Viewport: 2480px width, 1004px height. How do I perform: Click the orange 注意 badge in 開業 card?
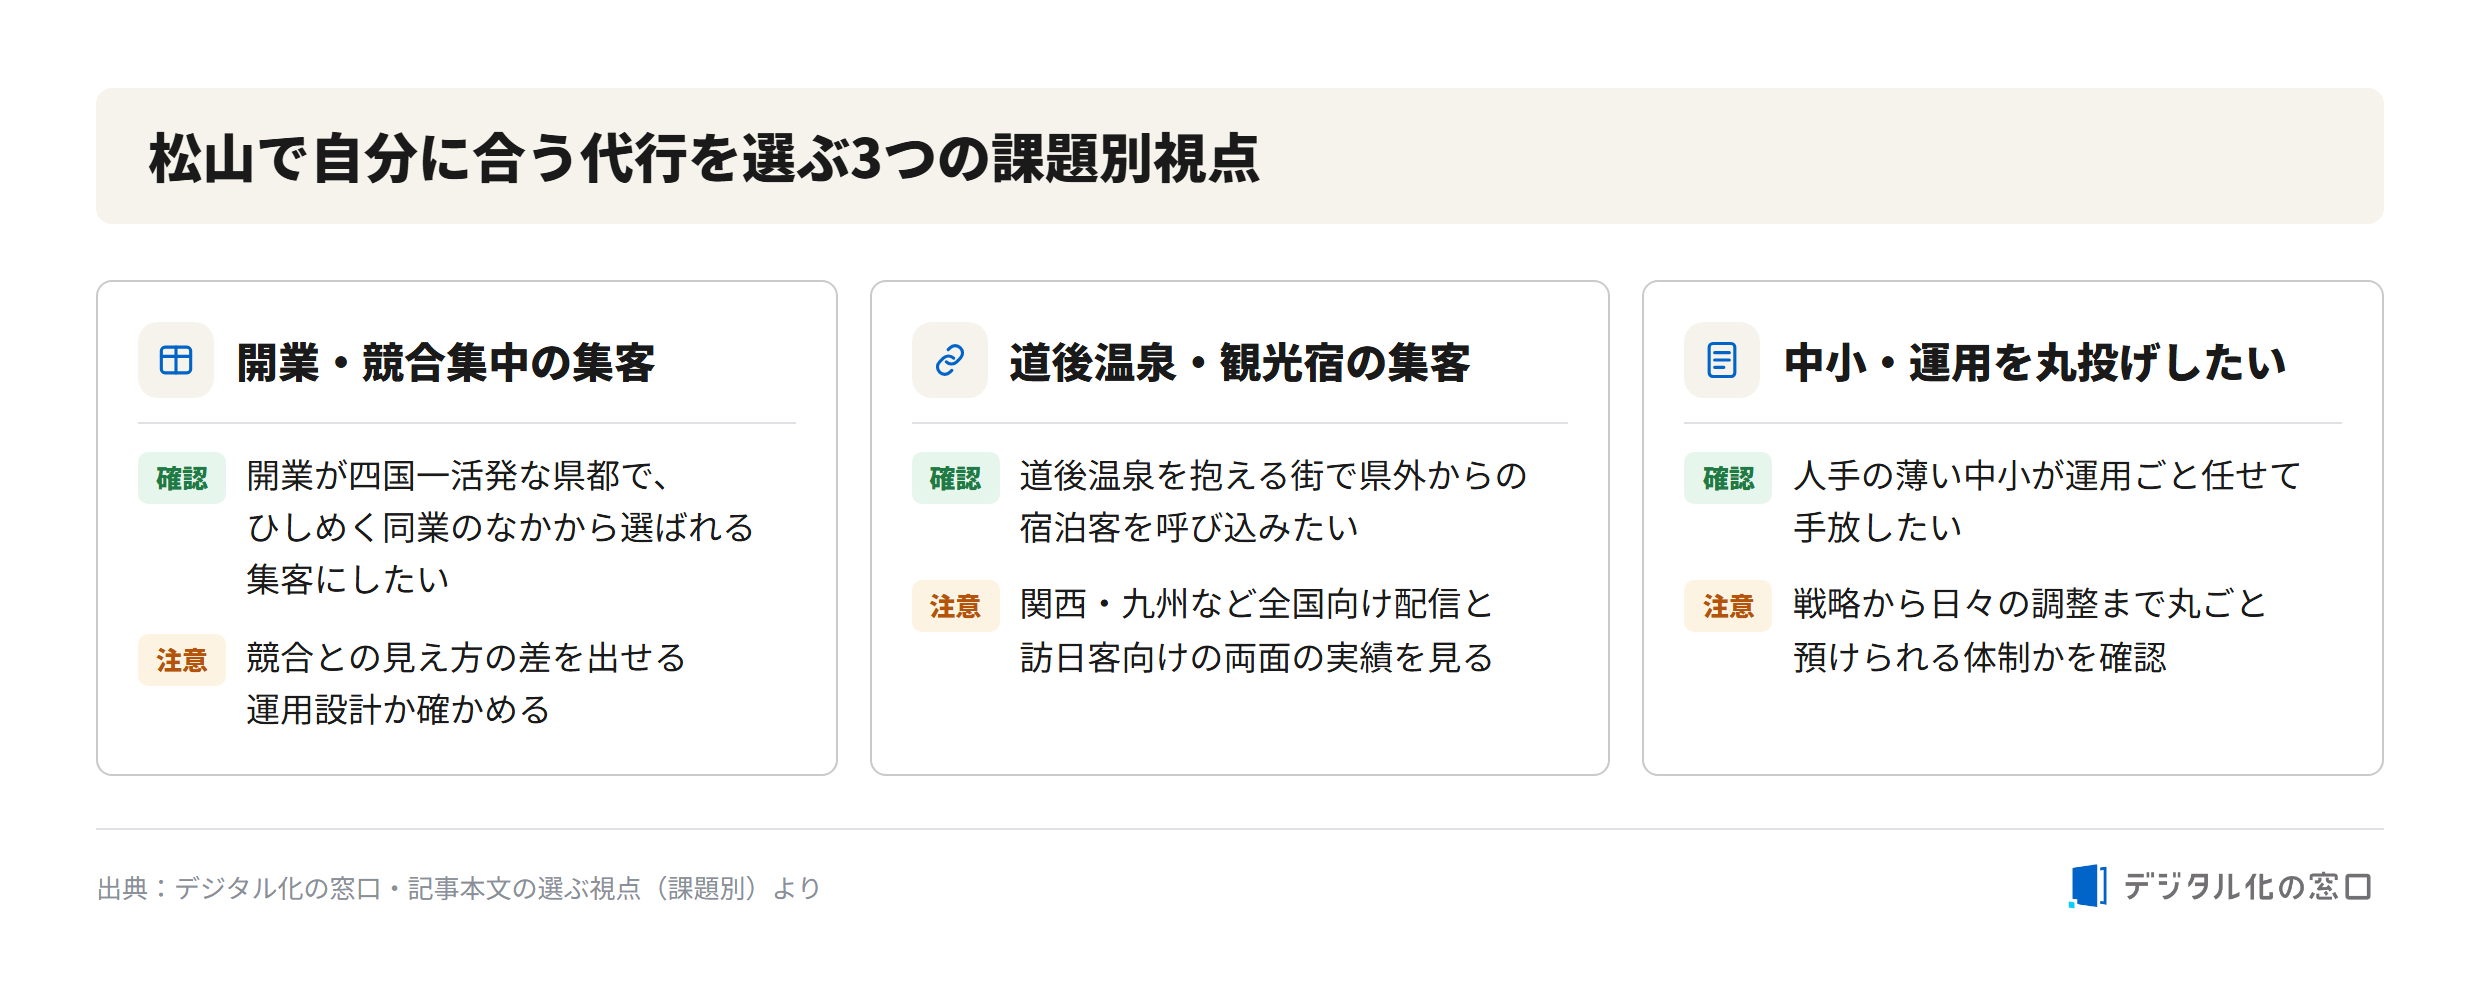[x=182, y=660]
